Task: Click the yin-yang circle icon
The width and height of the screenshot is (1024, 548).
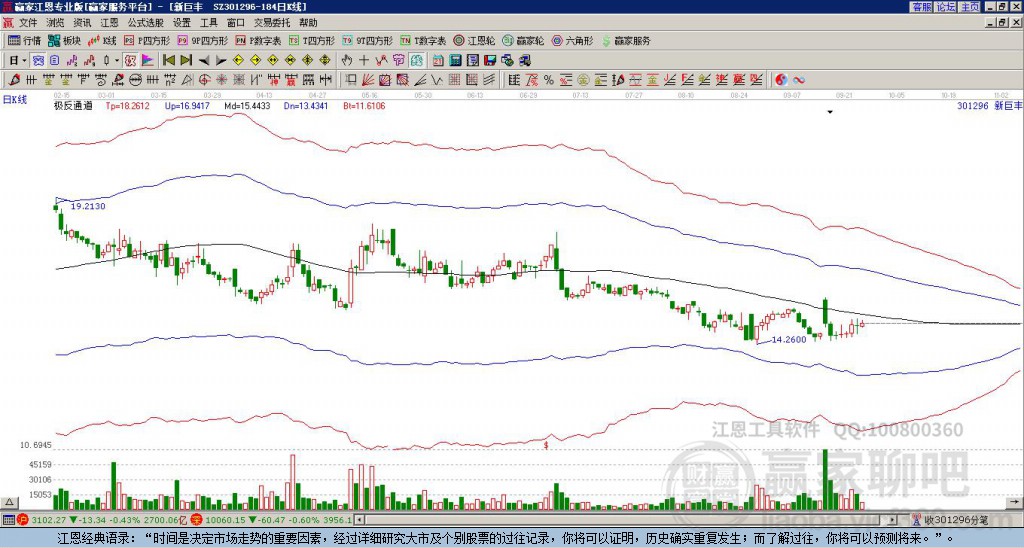Action: 781,80
